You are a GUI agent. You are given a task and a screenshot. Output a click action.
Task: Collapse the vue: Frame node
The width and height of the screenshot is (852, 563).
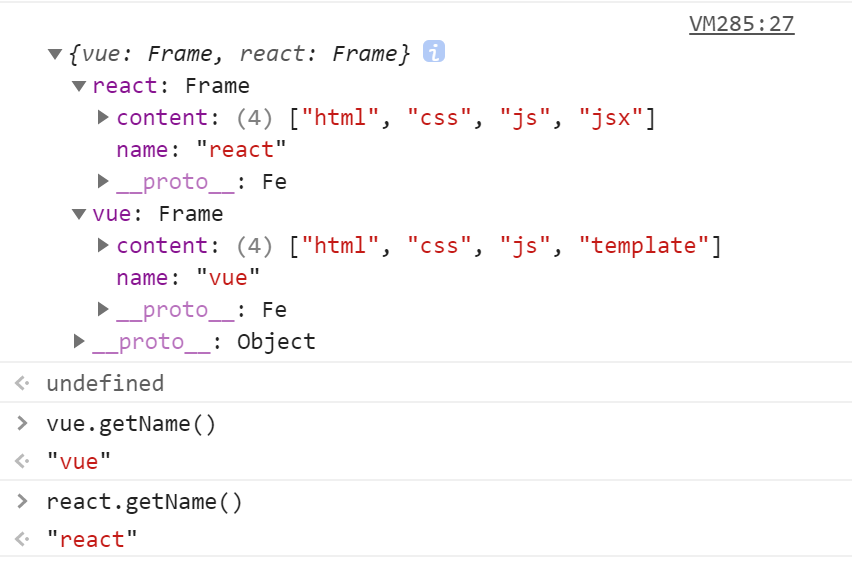point(79,214)
